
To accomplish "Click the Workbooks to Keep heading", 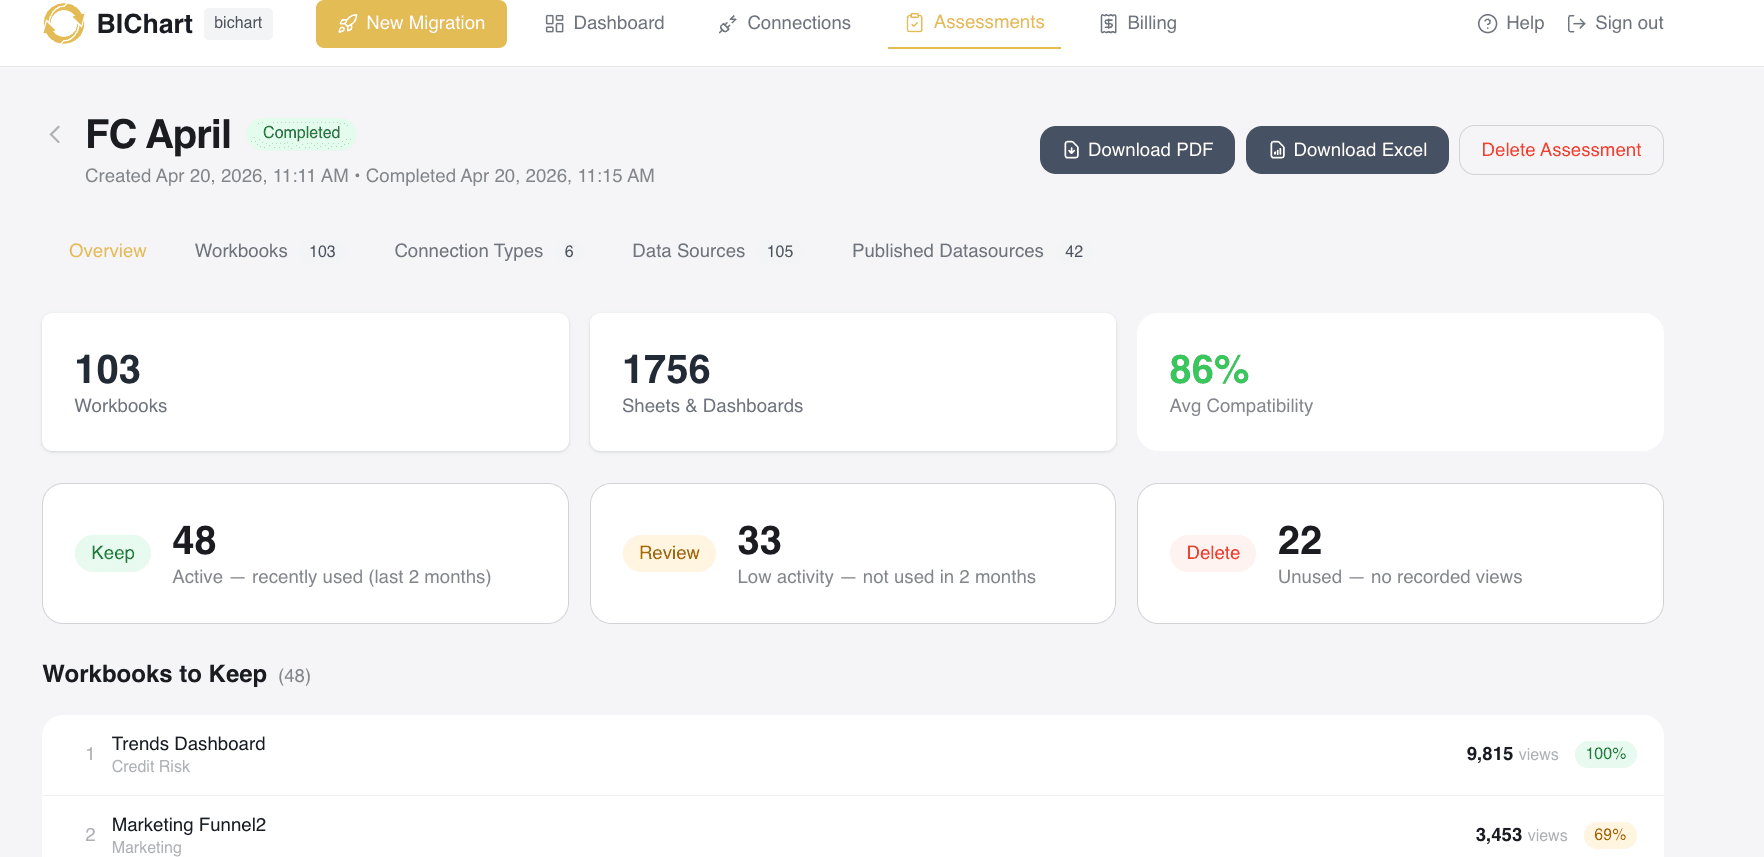I will tap(155, 674).
